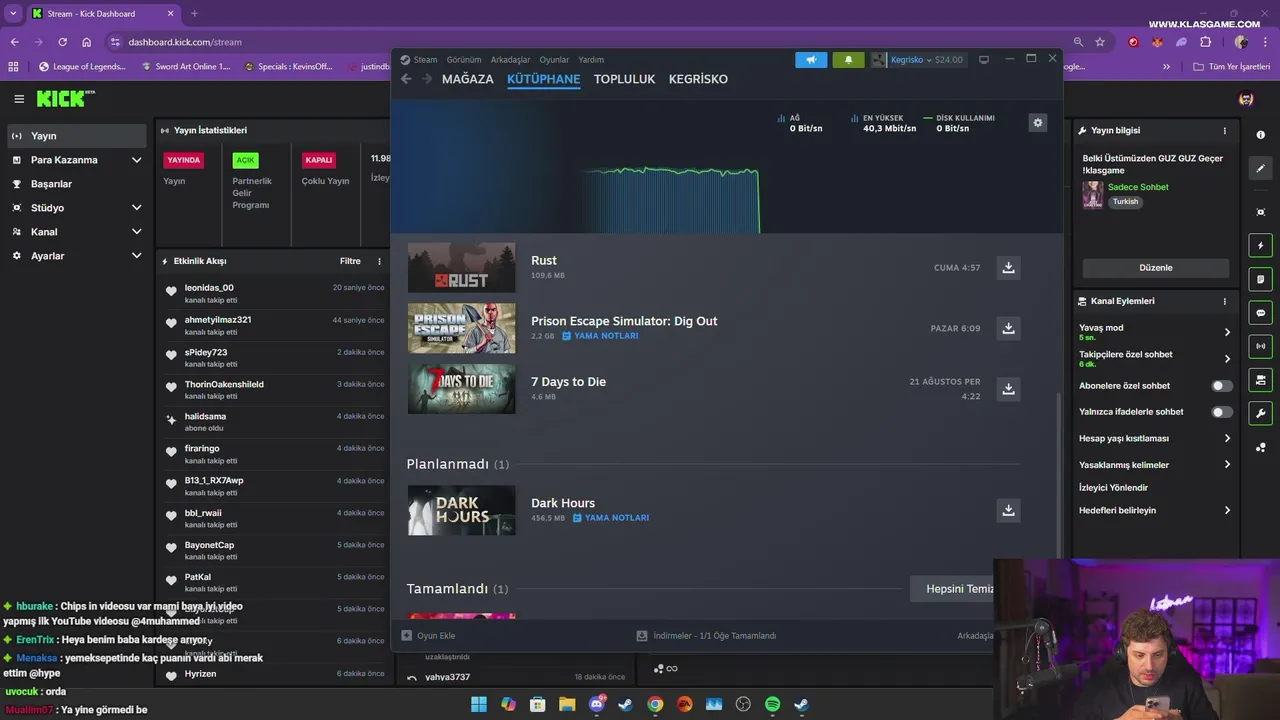Open the TOPLULUK tab in Steam
Image resolution: width=1280 pixels, height=720 pixels.
624,79
